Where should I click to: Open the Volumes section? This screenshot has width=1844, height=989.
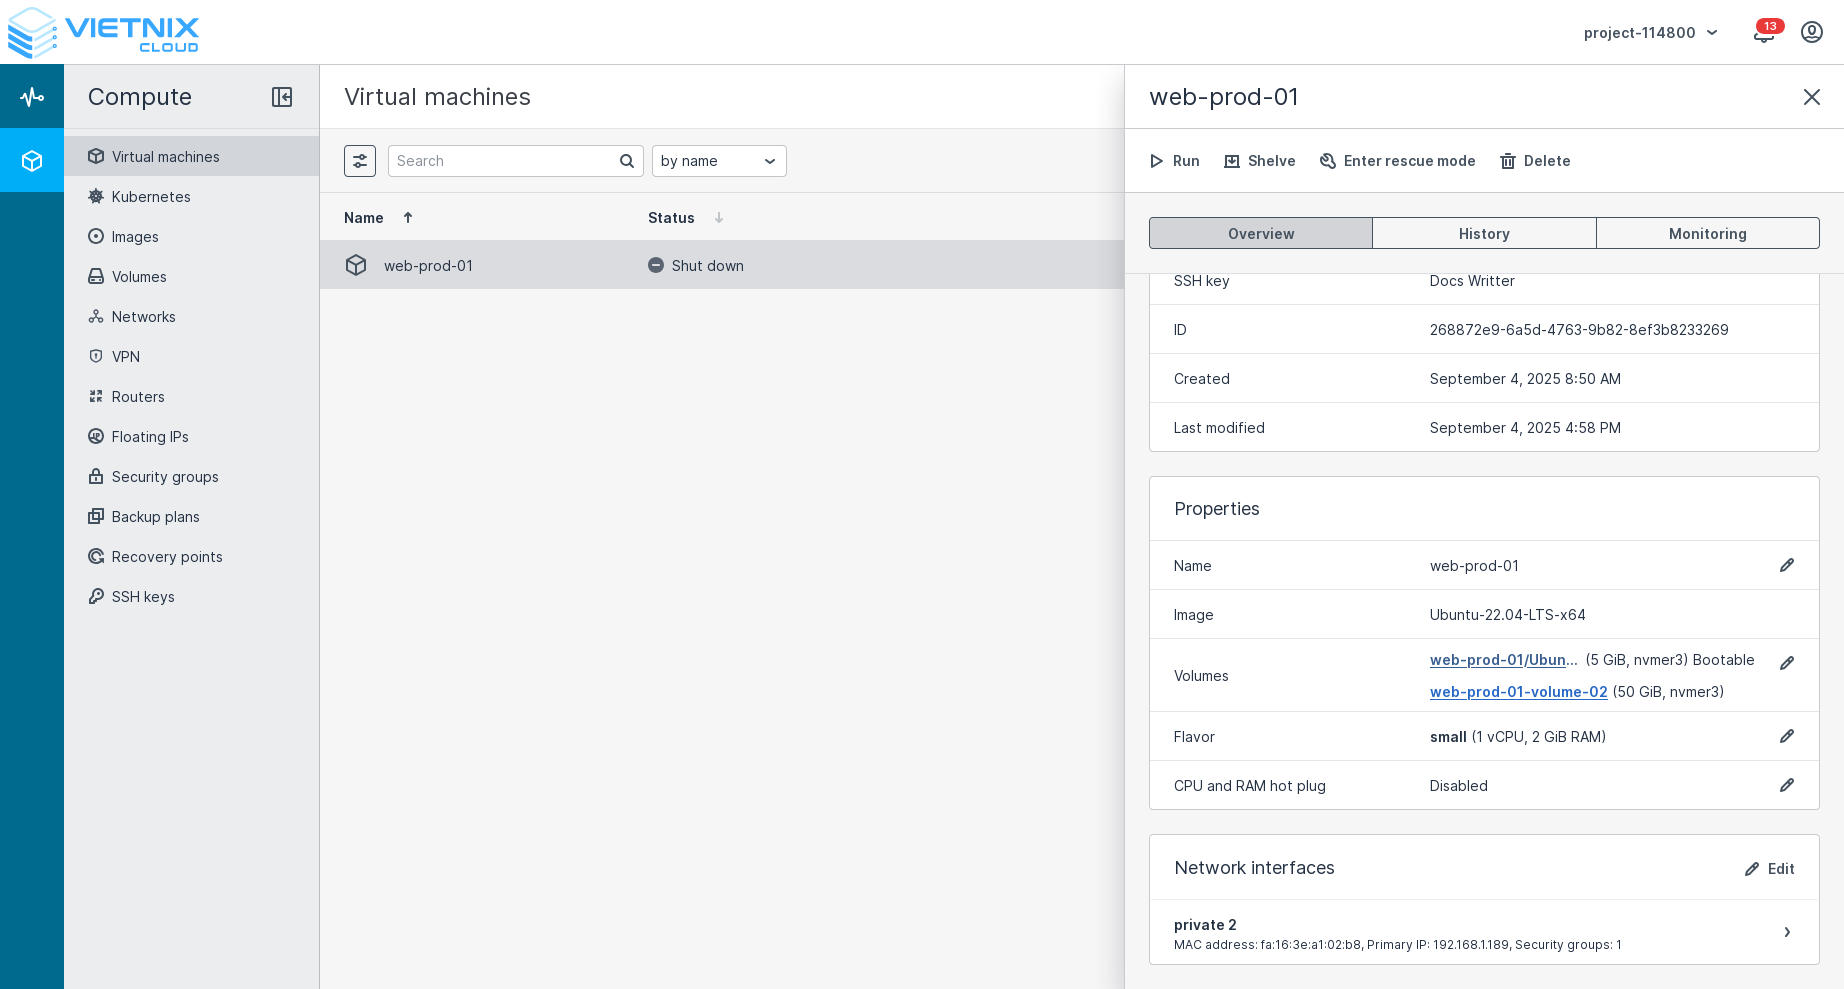point(139,277)
